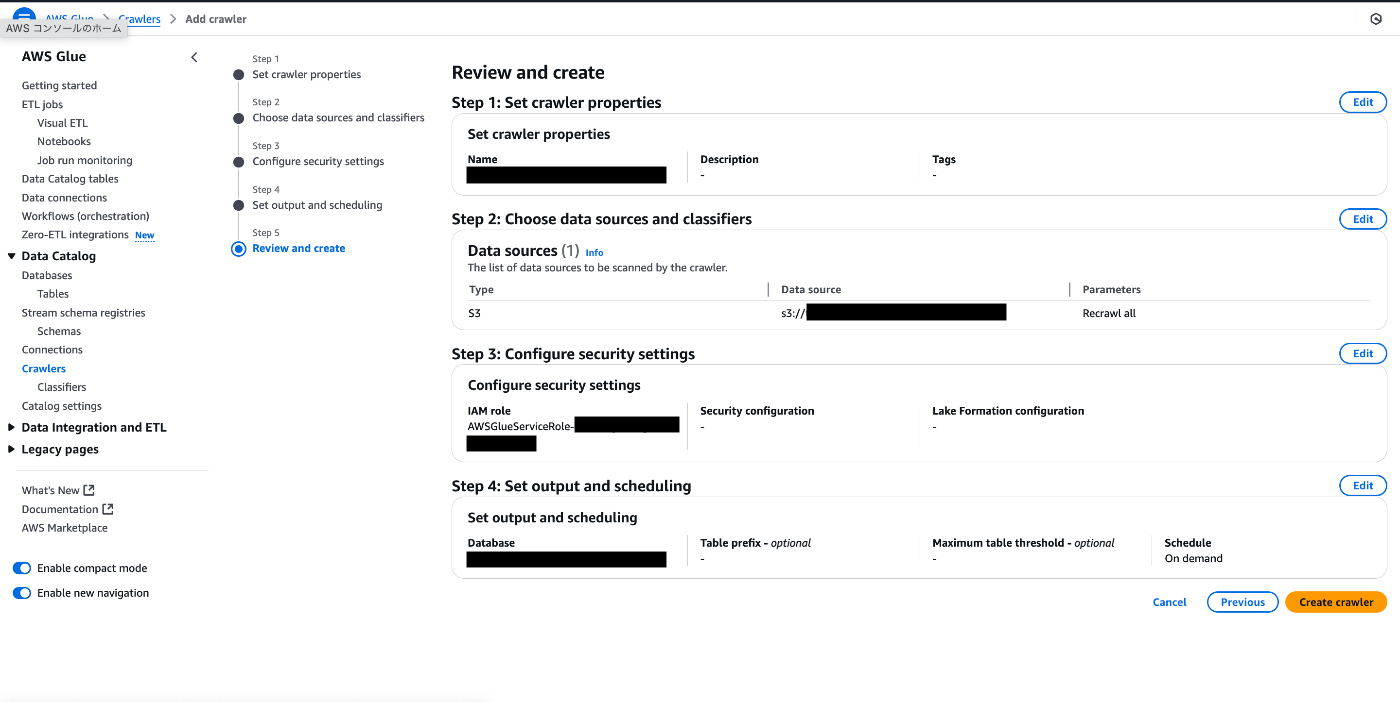
Task: Open Connections in sidebar
Action: click(52, 350)
